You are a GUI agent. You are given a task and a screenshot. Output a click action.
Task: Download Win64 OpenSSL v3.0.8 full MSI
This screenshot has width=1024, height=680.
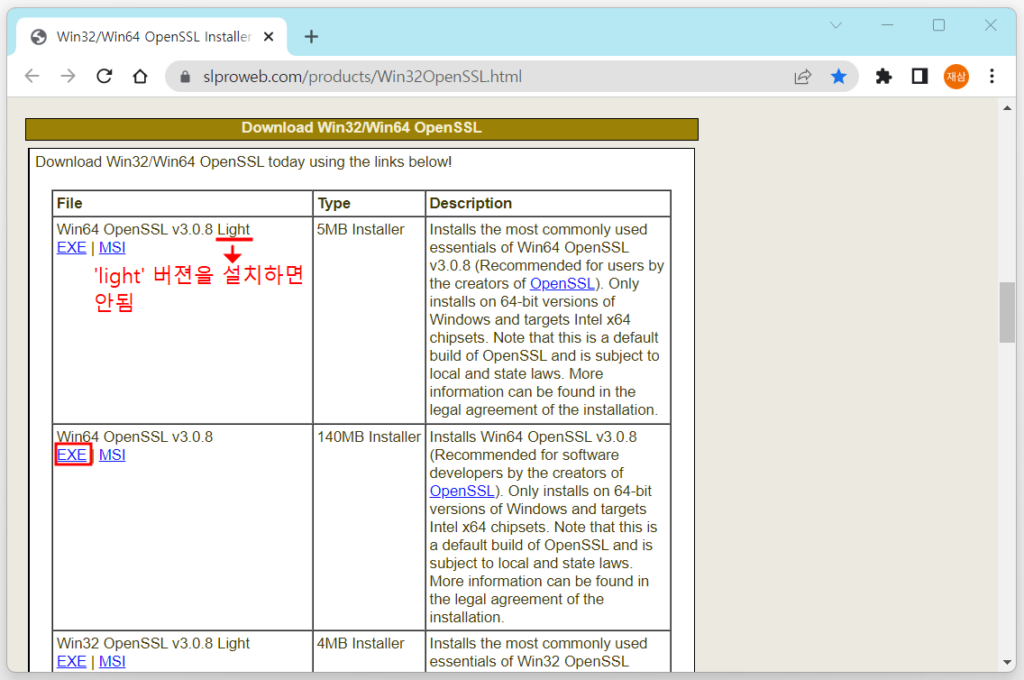(112, 455)
